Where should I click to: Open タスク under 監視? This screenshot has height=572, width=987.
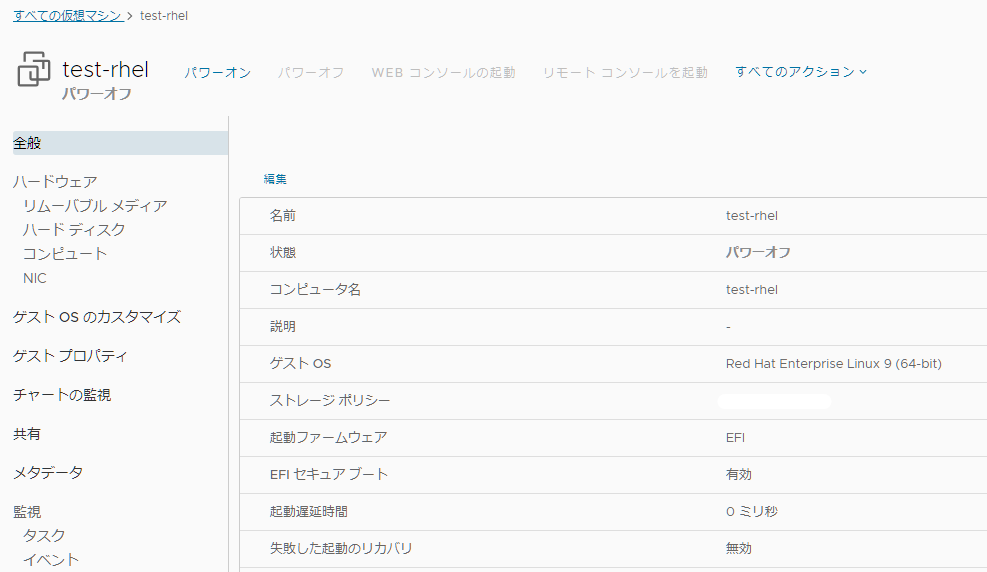click(44, 536)
